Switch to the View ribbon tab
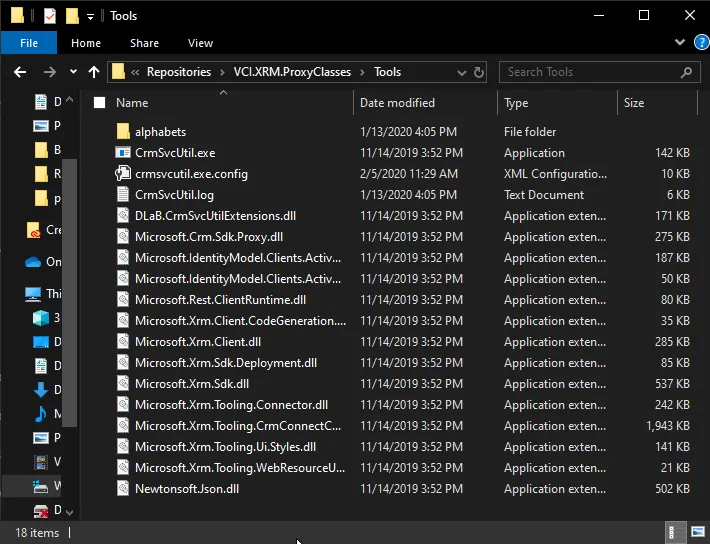 [200, 43]
